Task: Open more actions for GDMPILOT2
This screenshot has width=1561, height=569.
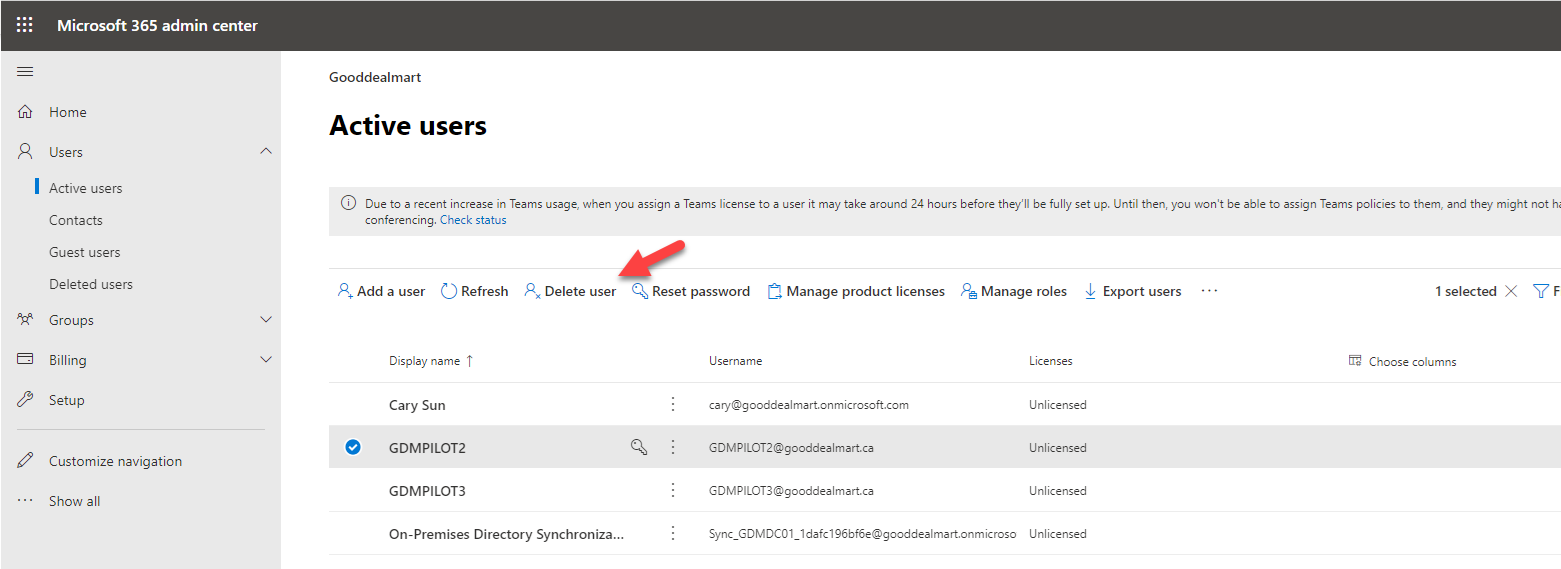Action: point(673,447)
